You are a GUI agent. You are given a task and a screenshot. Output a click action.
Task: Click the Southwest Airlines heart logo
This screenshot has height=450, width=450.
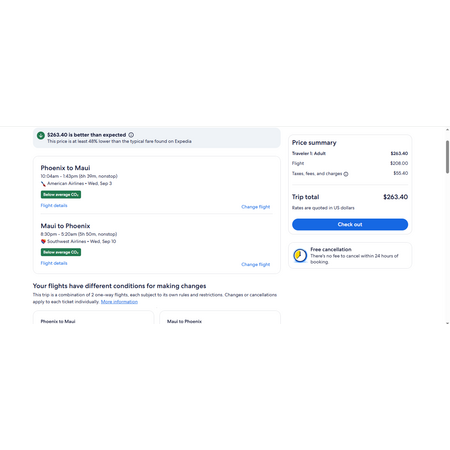click(x=43, y=241)
